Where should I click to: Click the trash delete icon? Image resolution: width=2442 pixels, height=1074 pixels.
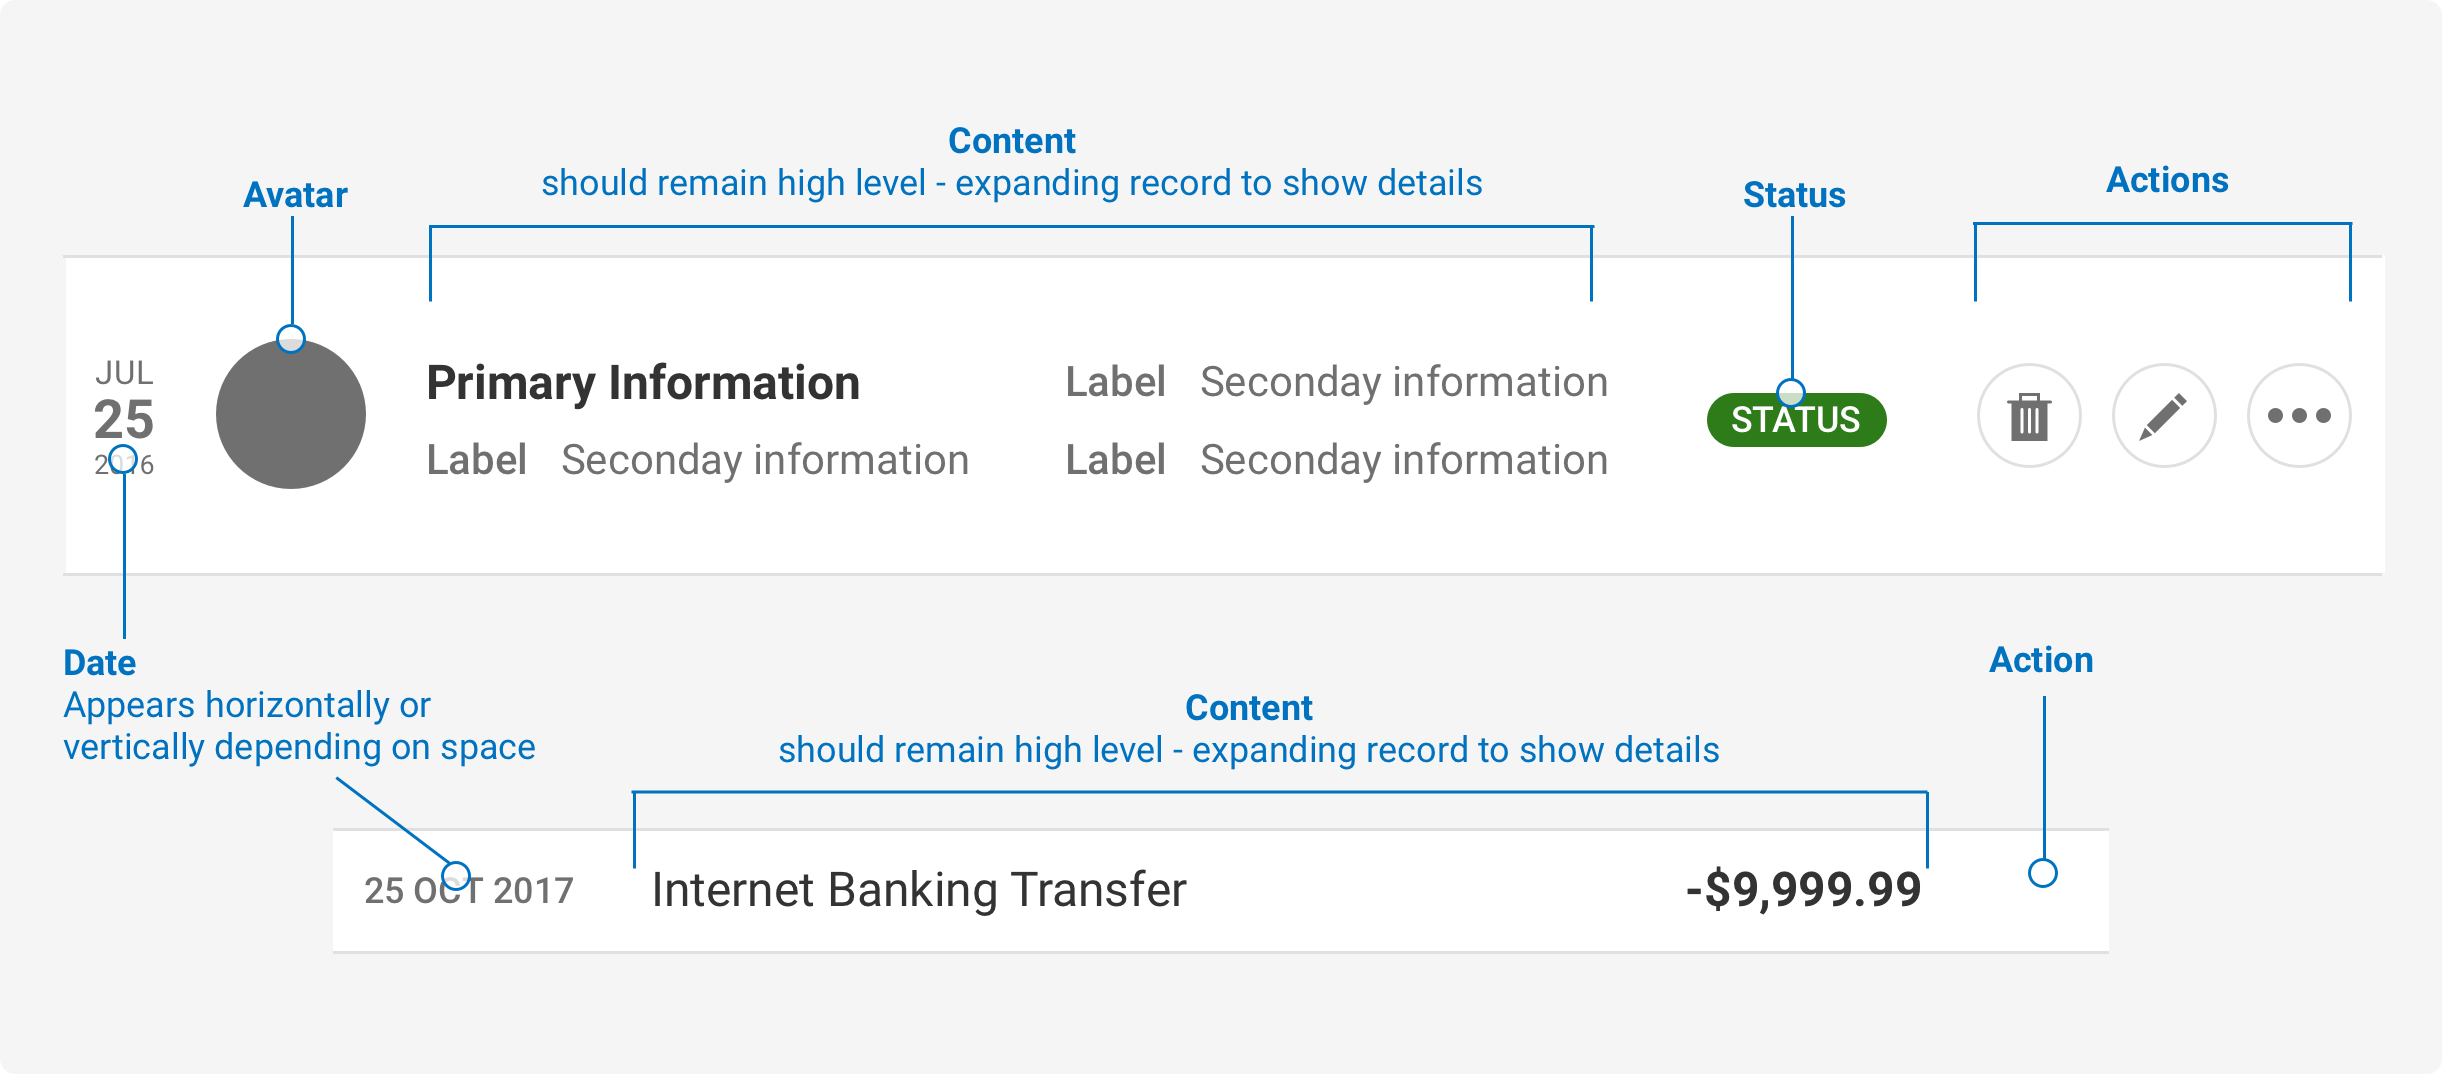[2028, 416]
